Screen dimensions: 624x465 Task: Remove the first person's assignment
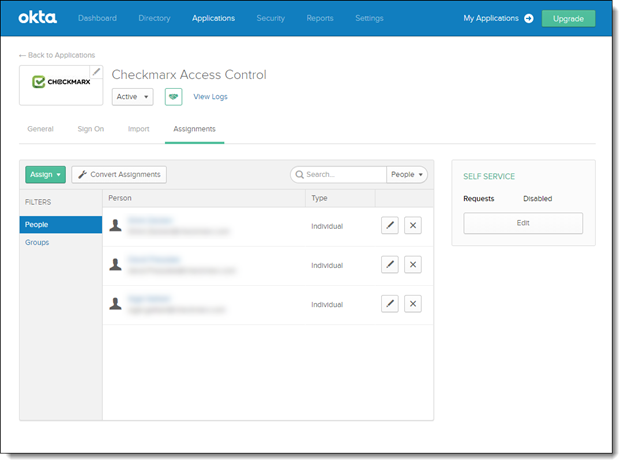413,225
